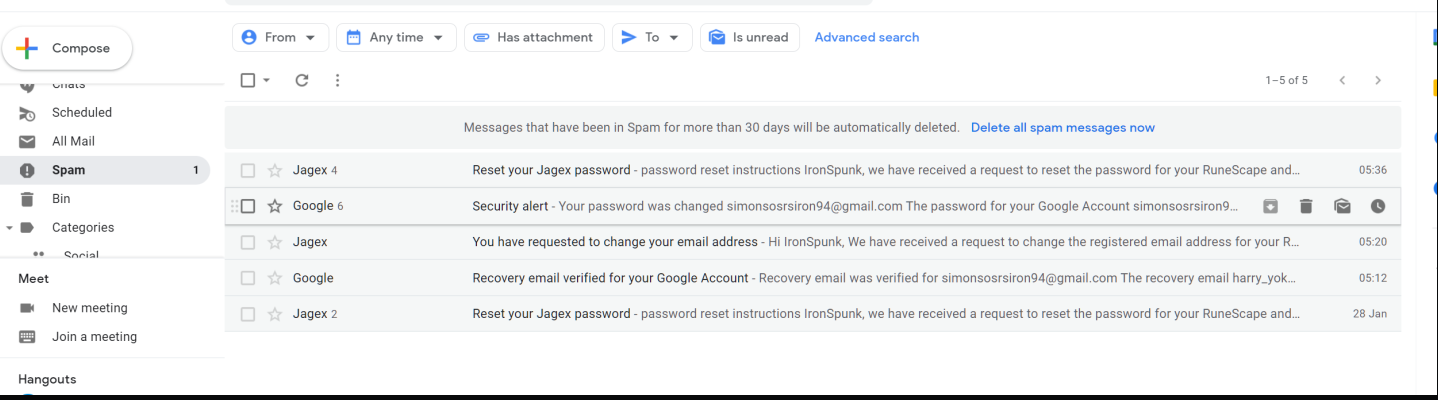Open the From filter dropdown
Screen dimensions: 1438x400
(x=280, y=37)
